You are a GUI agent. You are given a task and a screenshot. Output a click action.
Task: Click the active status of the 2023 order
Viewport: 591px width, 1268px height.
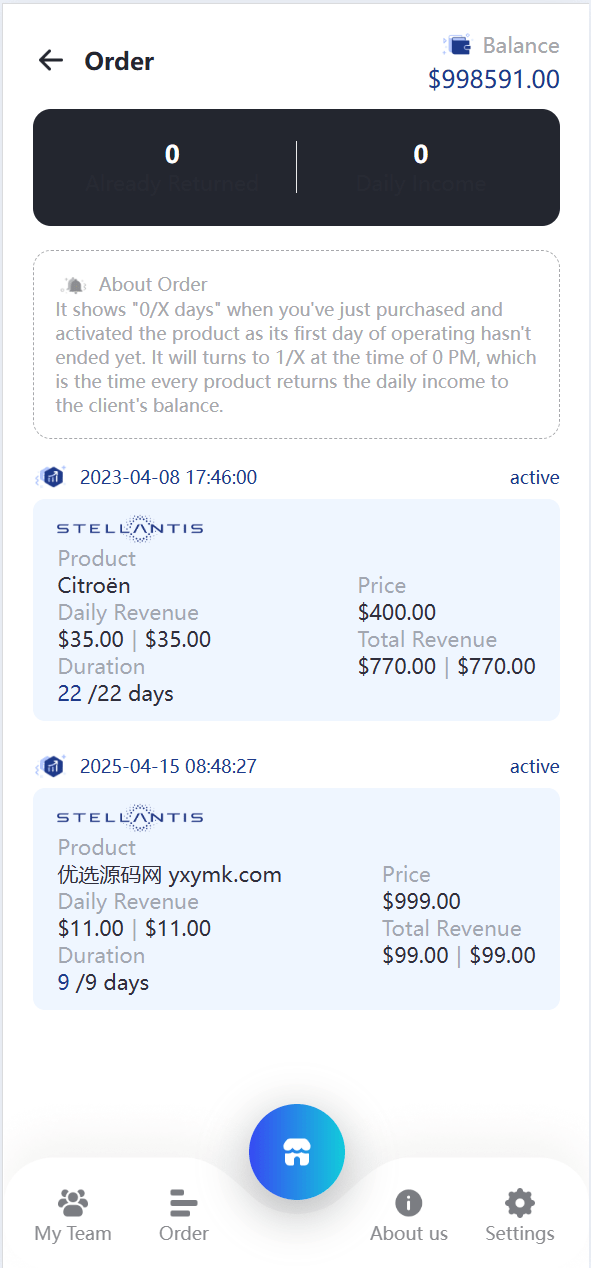[x=535, y=477]
